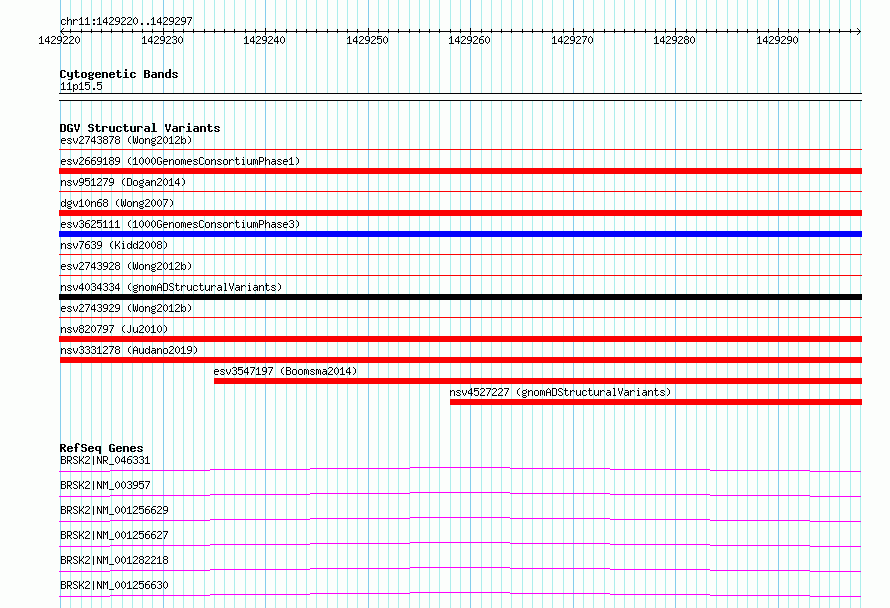Click the esv3625111 (1000GenomesConsortiumPhase3) label

[x=180, y=224]
